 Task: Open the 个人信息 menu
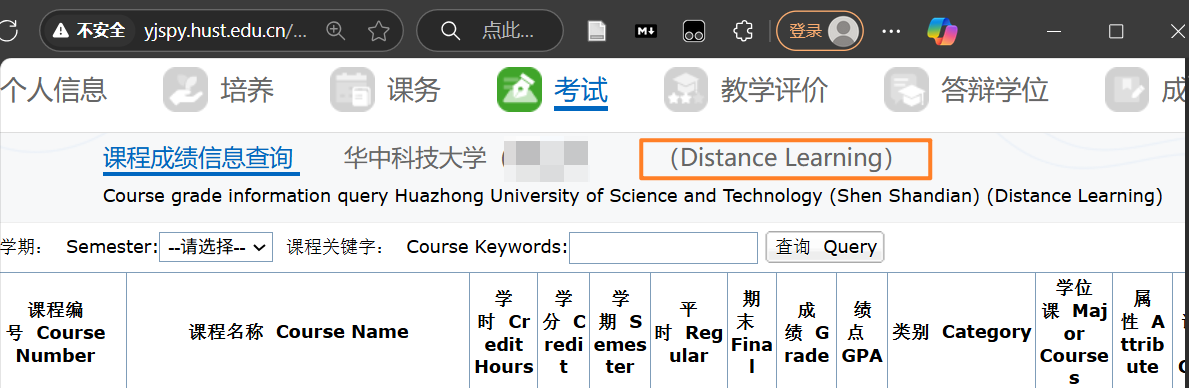tap(54, 89)
